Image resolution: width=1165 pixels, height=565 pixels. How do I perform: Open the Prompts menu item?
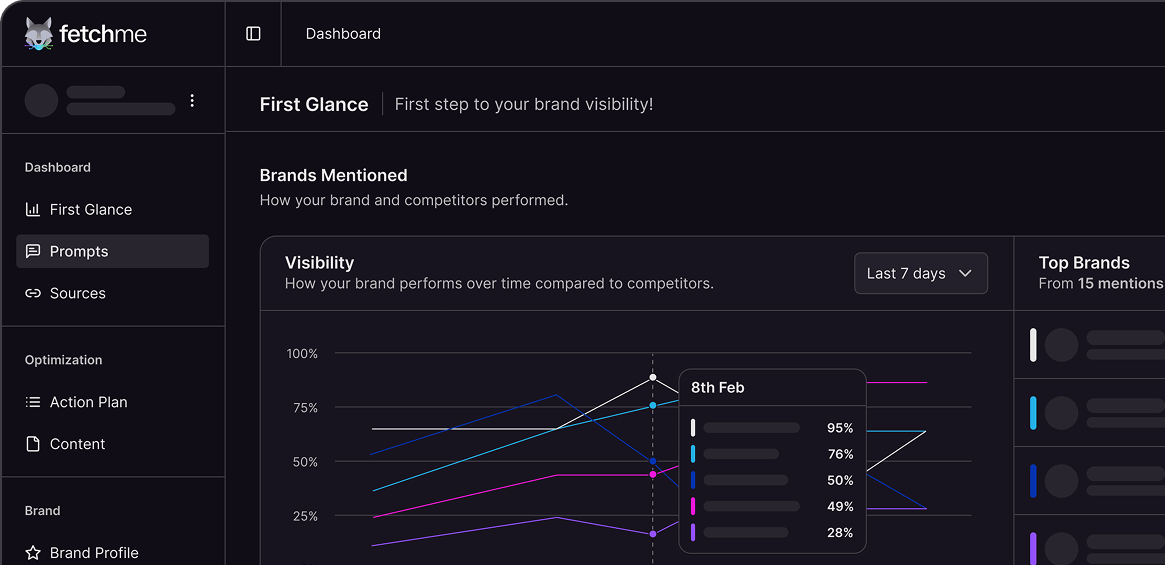(x=79, y=251)
